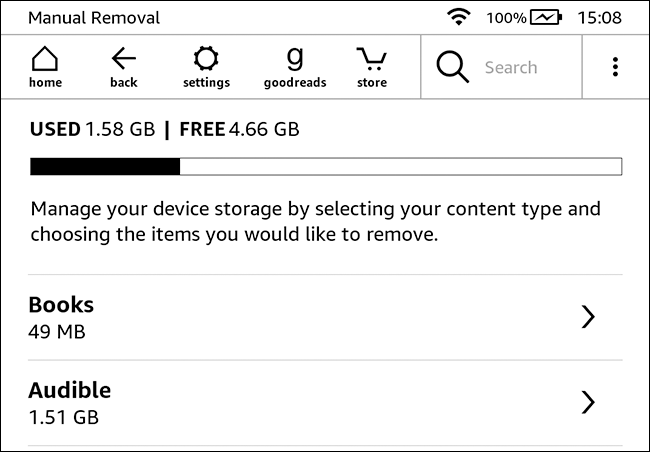Open the Books storage category

[x=300, y=317]
